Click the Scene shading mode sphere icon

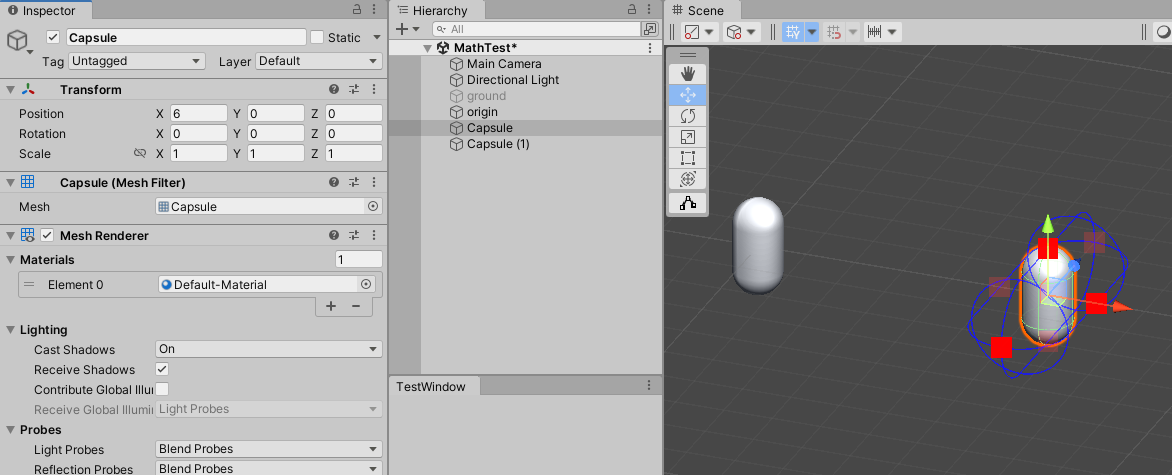[1163, 32]
